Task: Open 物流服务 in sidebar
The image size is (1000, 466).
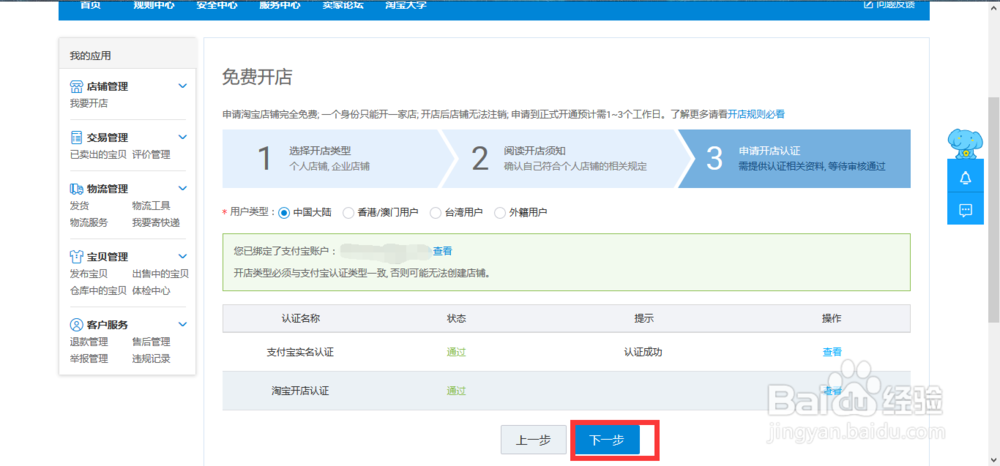Action: [89, 222]
